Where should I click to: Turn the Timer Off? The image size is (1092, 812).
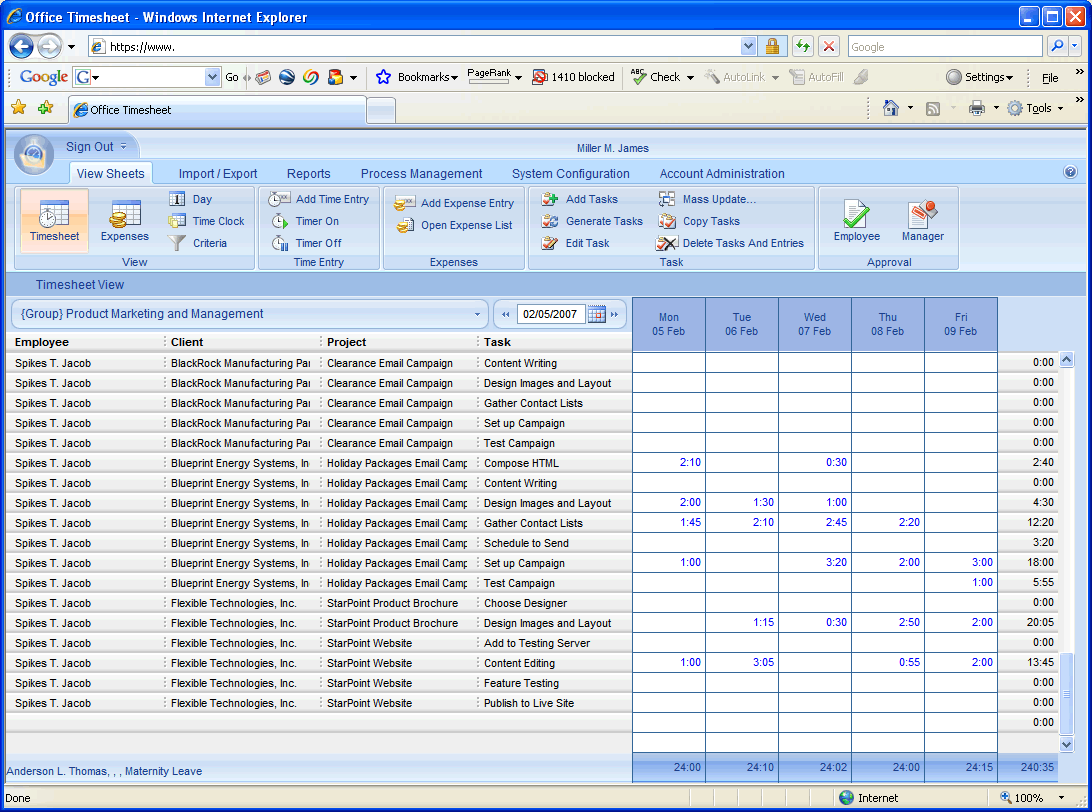click(318, 243)
